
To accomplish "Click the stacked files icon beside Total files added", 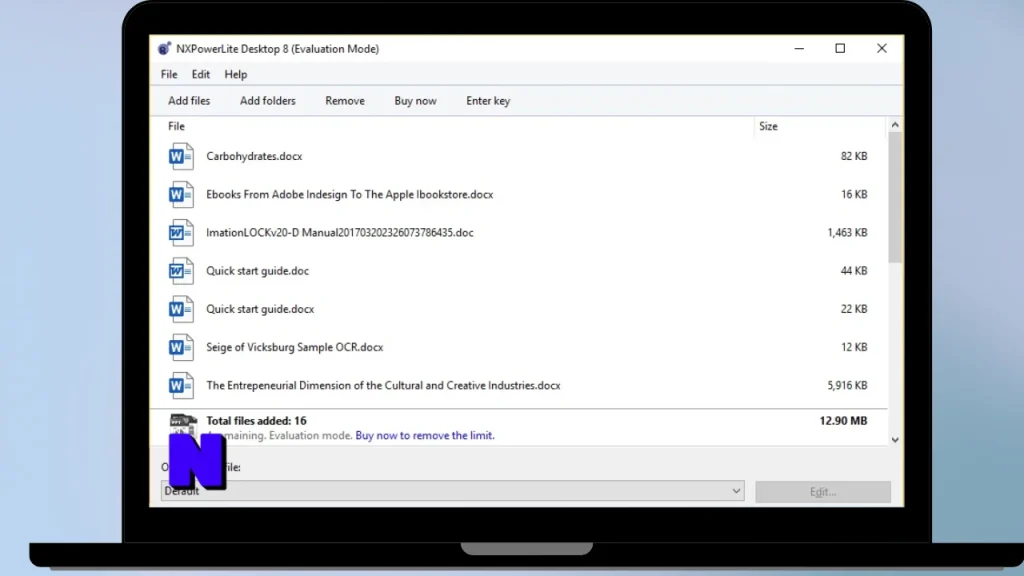I will pos(183,424).
